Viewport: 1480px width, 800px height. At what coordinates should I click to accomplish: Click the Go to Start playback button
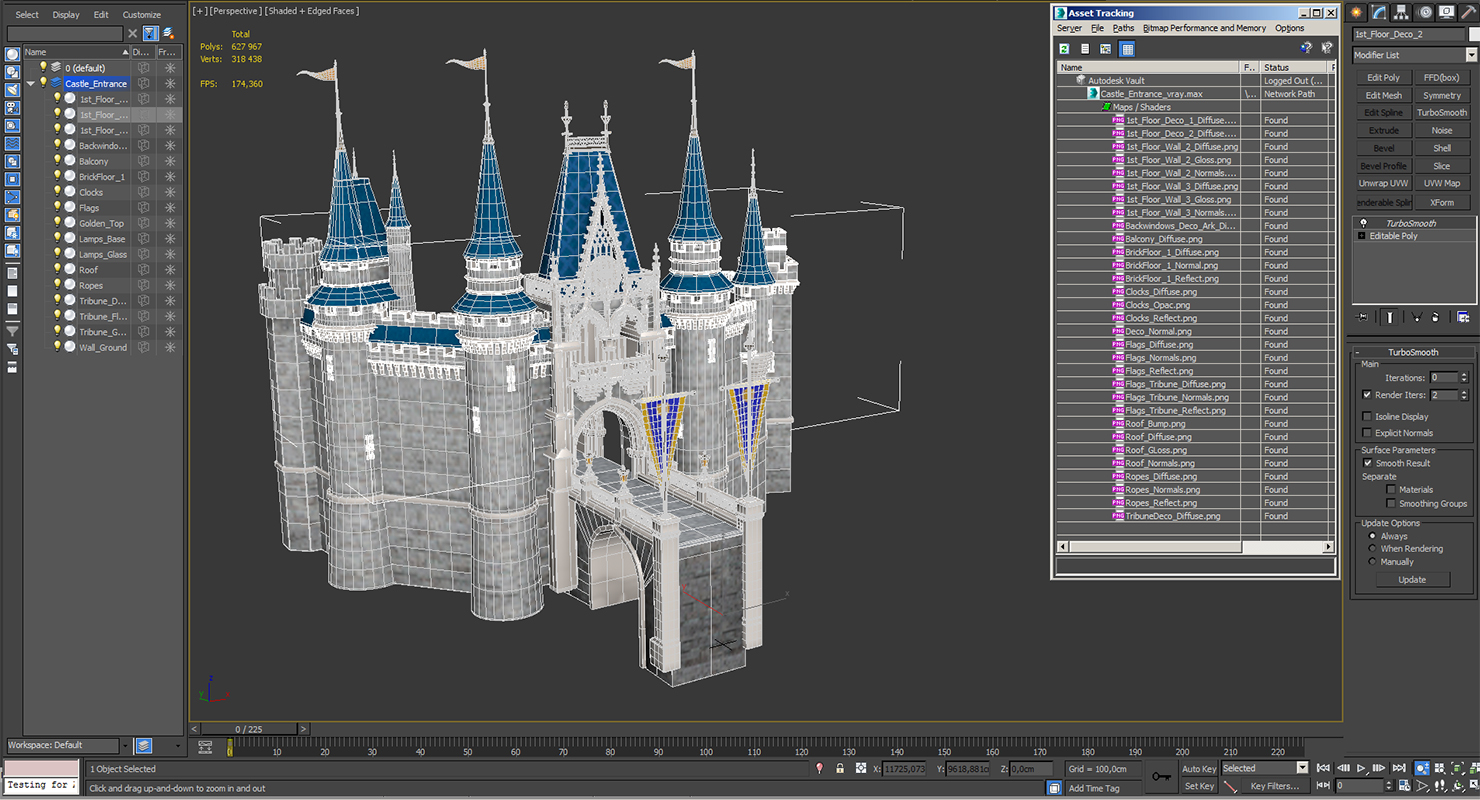pos(1323,768)
